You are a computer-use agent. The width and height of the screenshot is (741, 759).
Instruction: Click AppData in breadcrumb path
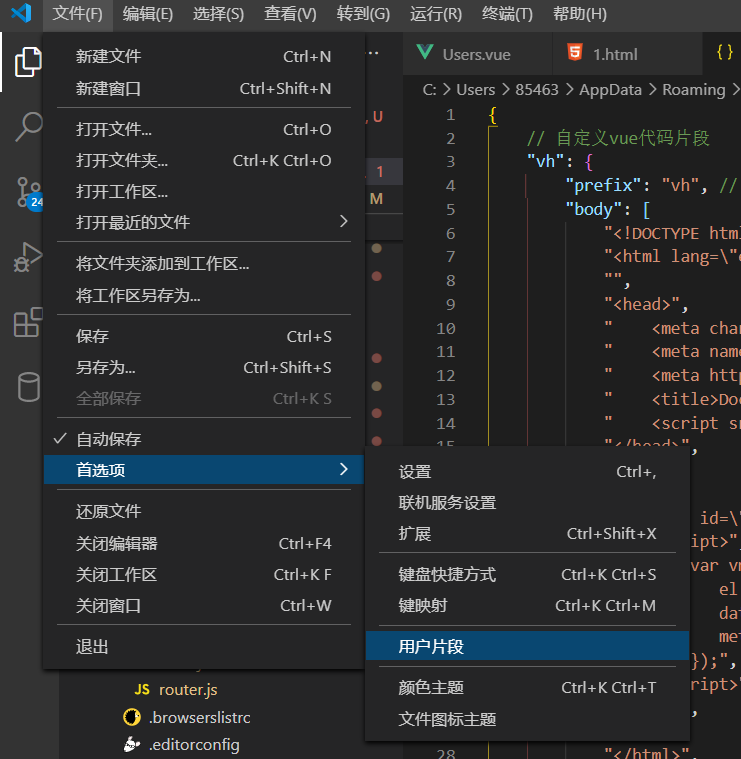coord(610,90)
